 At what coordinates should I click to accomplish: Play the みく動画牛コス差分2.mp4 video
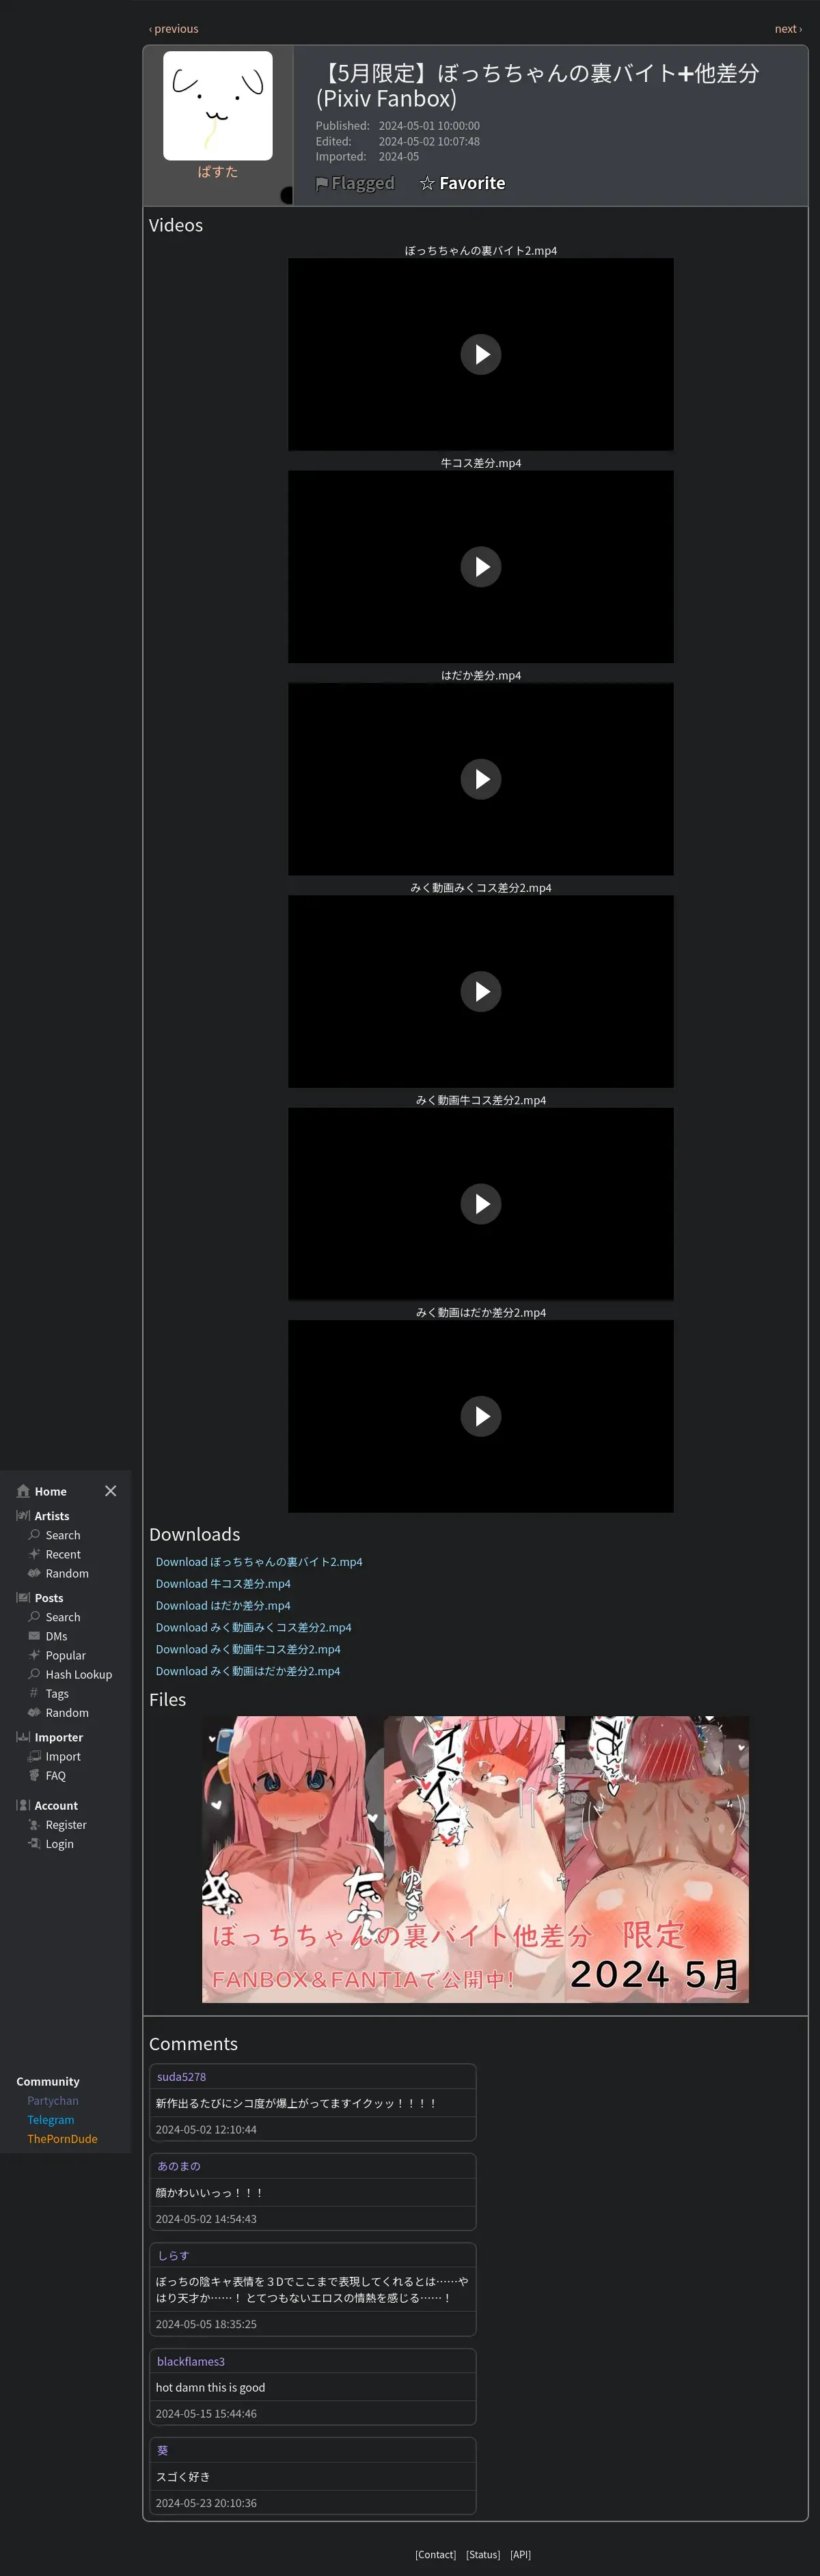[481, 1204]
